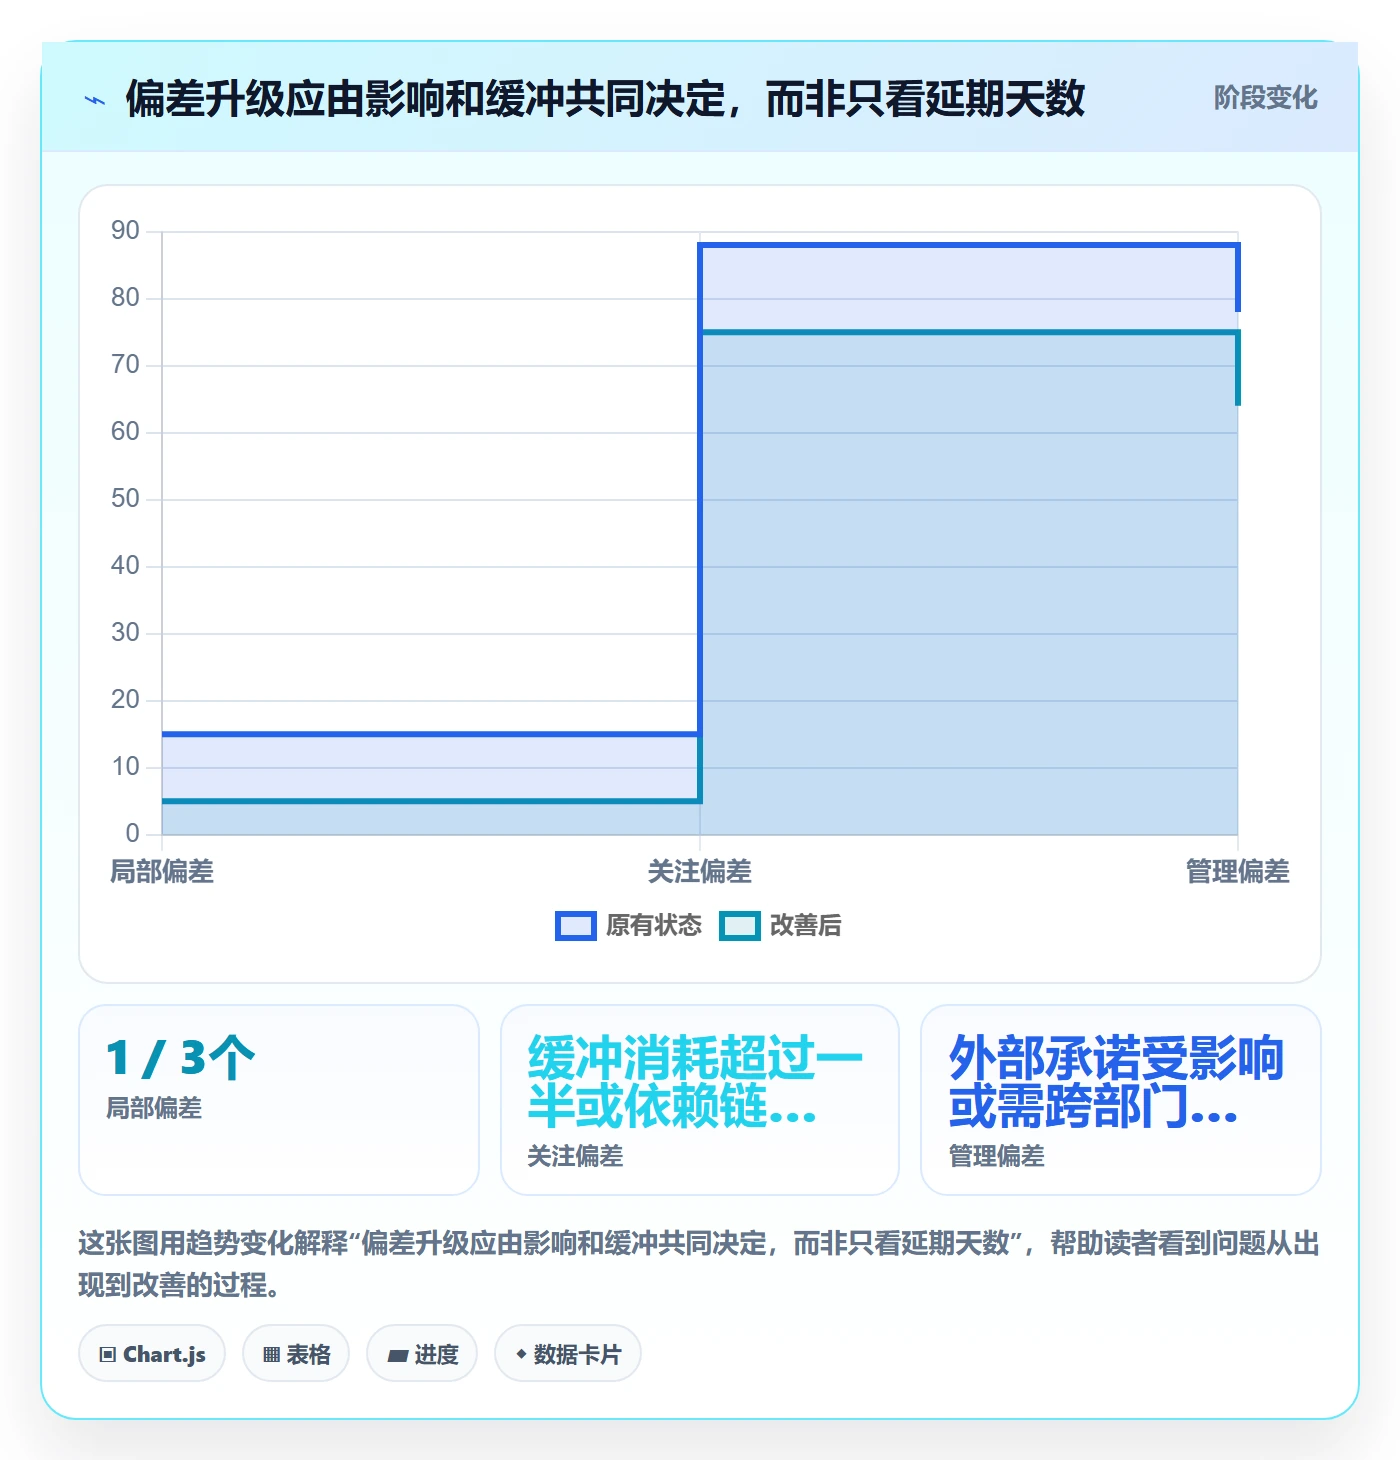Click the 90 y-axis tick label
Image resolution: width=1400 pixels, height=1460 pixels.
click(x=125, y=231)
